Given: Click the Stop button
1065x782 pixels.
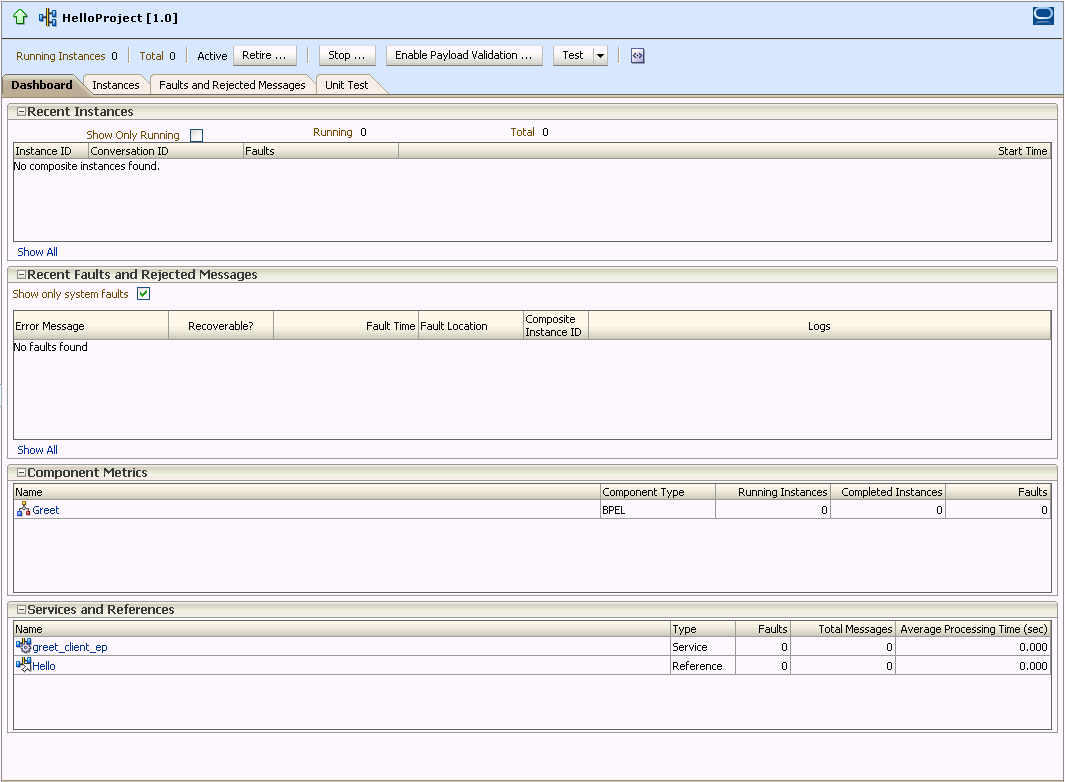Looking at the screenshot, I should coord(346,55).
